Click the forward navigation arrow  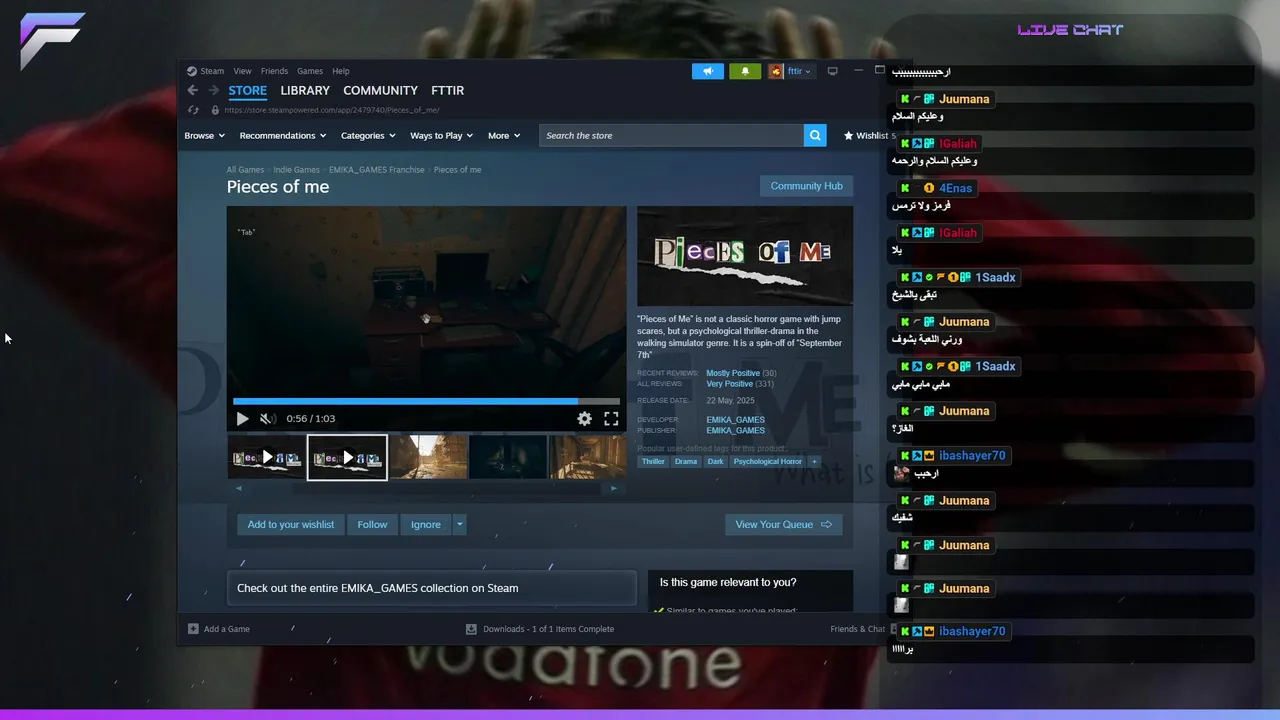213,90
